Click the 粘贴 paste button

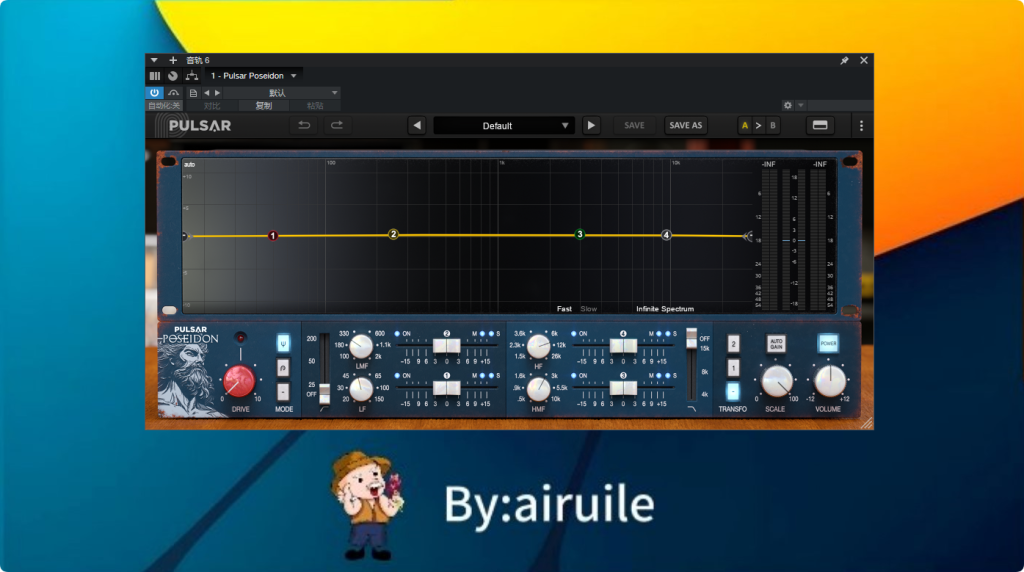315,106
